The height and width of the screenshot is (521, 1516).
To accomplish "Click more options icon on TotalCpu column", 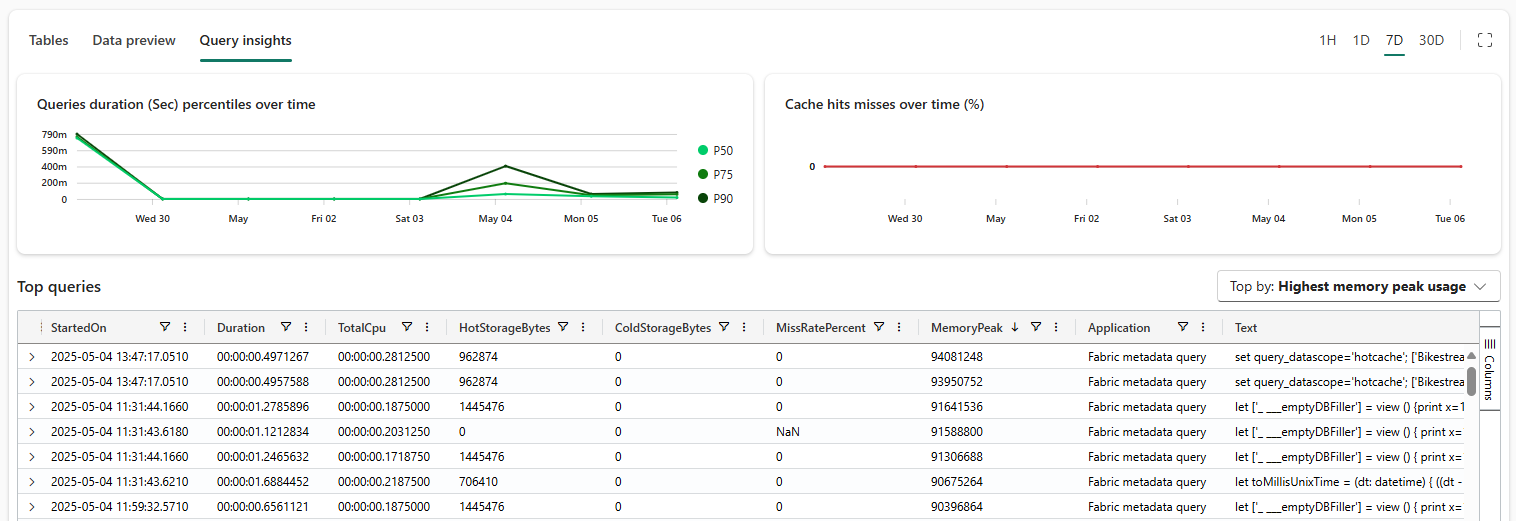I will pyautogui.click(x=427, y=327).
